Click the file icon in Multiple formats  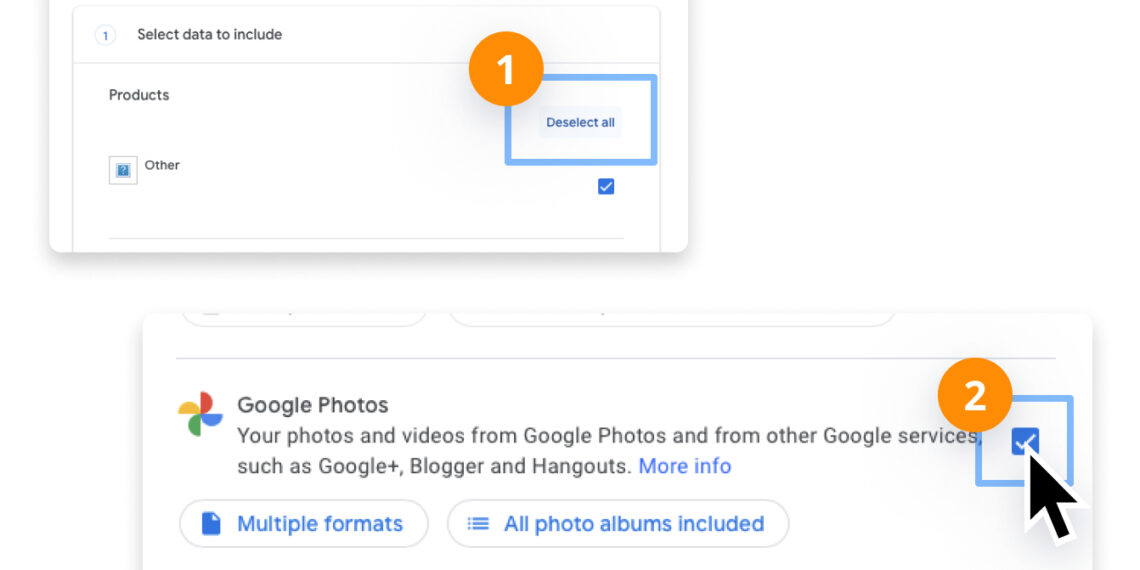[x=211, y=524]
